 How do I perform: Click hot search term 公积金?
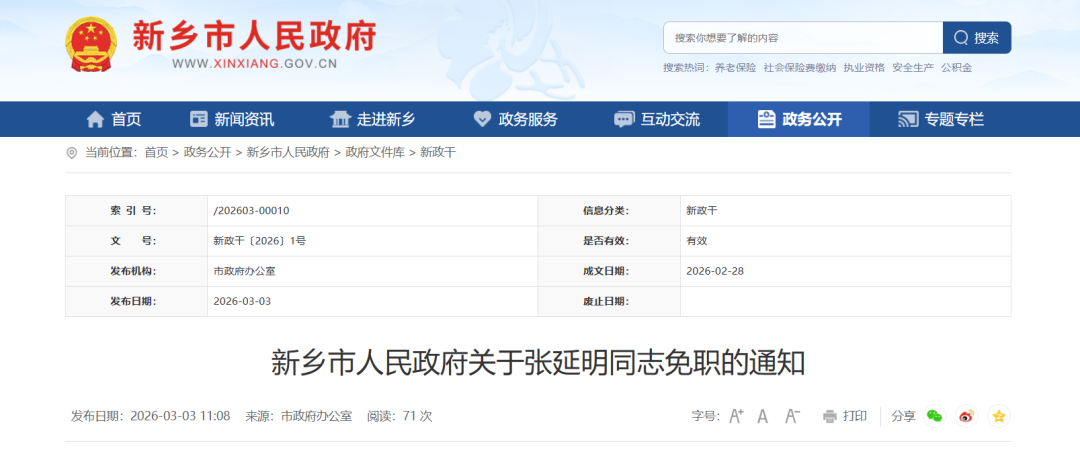point(956,68)
